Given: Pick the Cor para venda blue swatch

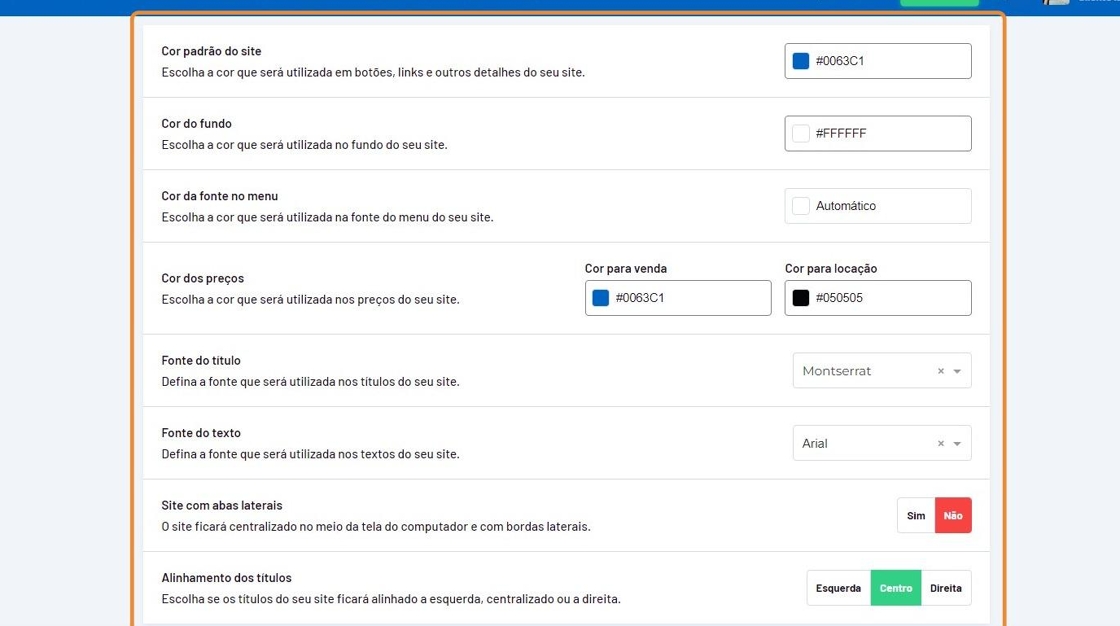Looking at the screenshot, I should pos(600,298).
